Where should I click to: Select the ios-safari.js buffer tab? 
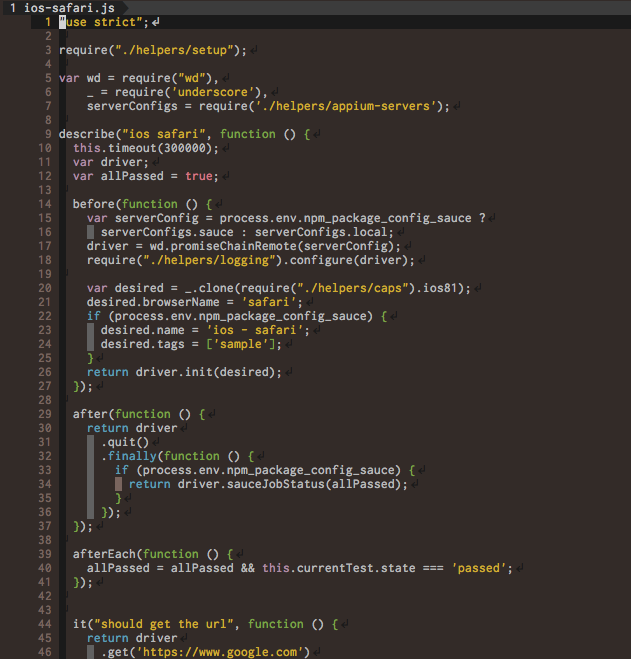tap(63, 7)
